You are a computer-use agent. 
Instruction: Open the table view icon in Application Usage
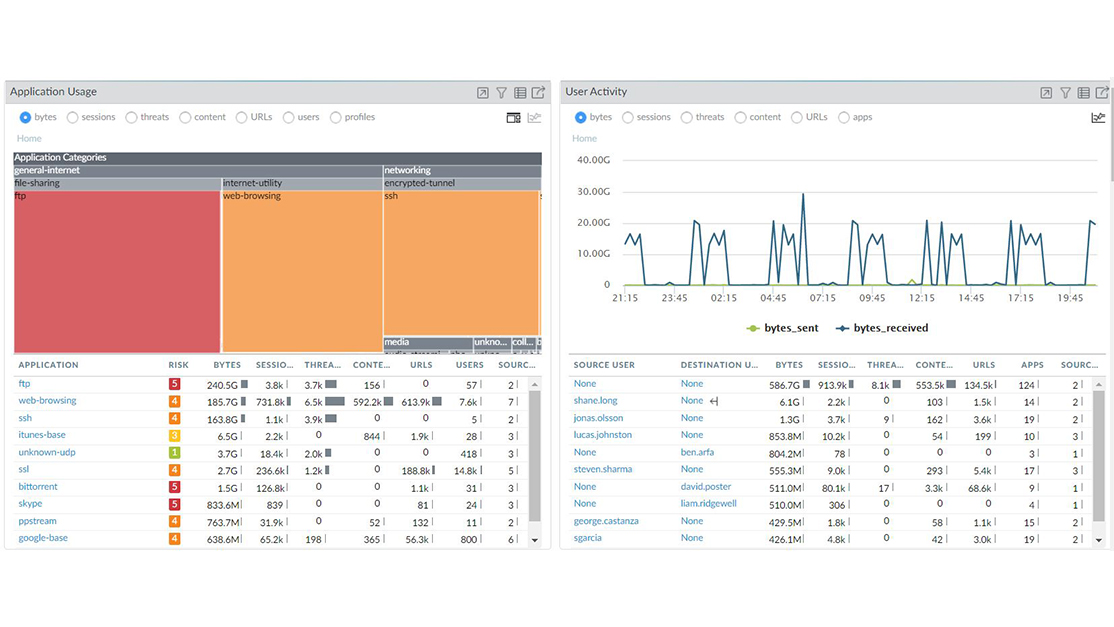pos(520,92)
